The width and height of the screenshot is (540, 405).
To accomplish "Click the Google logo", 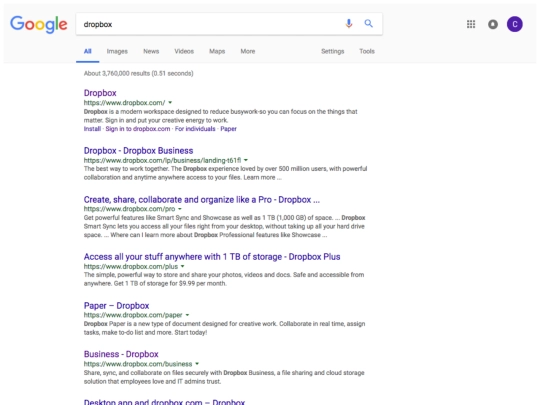I will 39,24.
